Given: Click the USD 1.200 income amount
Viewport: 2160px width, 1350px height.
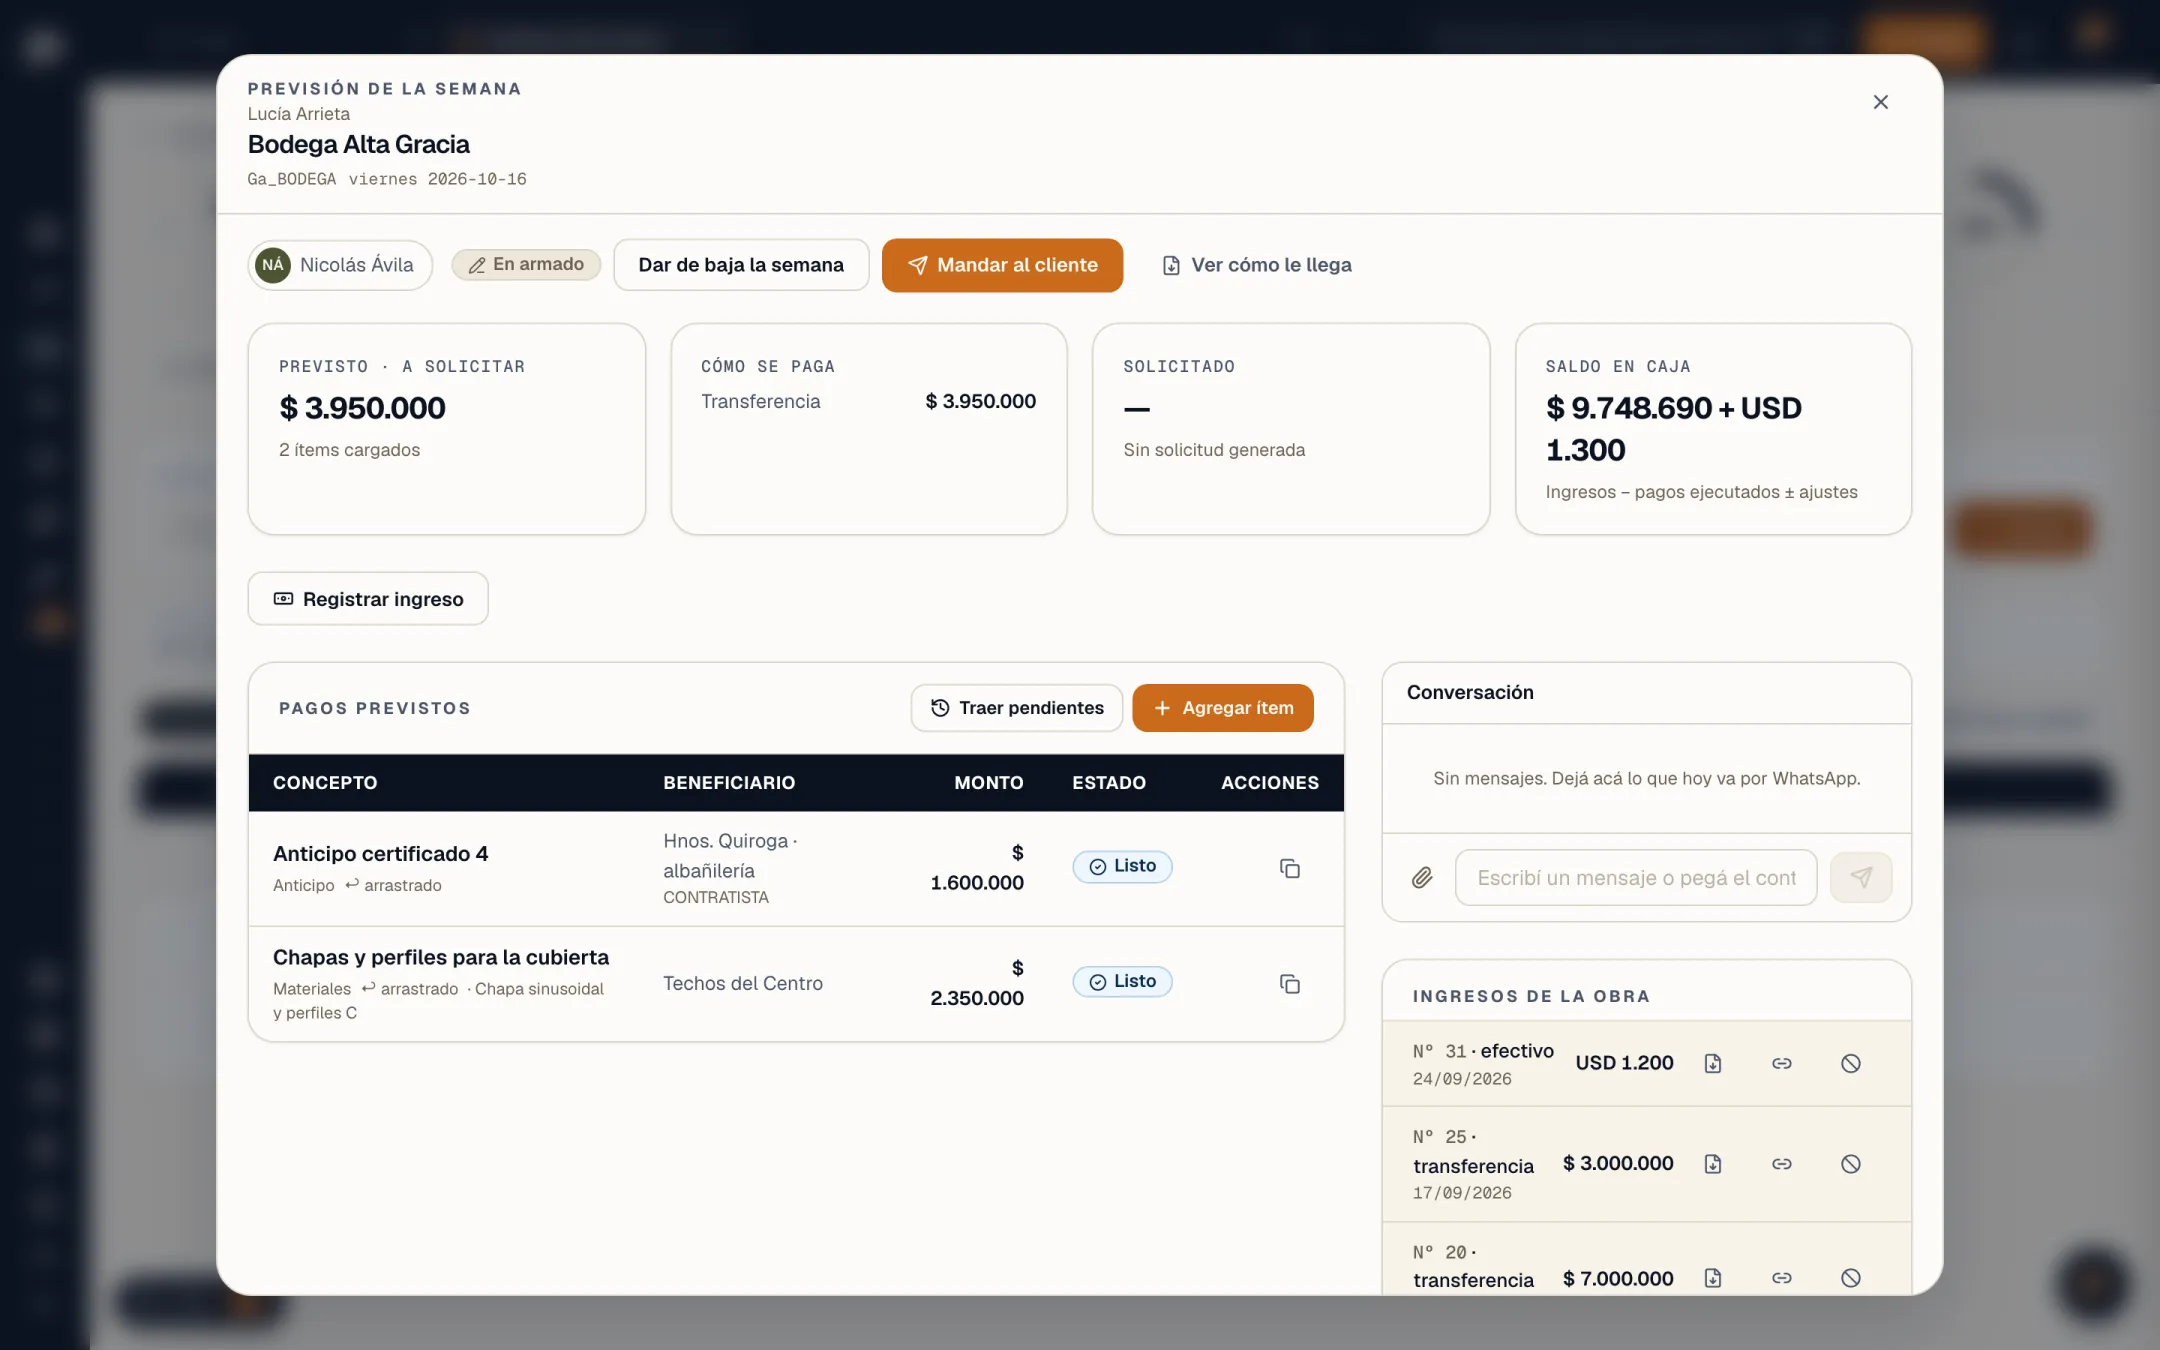Looking at the screenshot, I should click(x=1624, y=1063).
